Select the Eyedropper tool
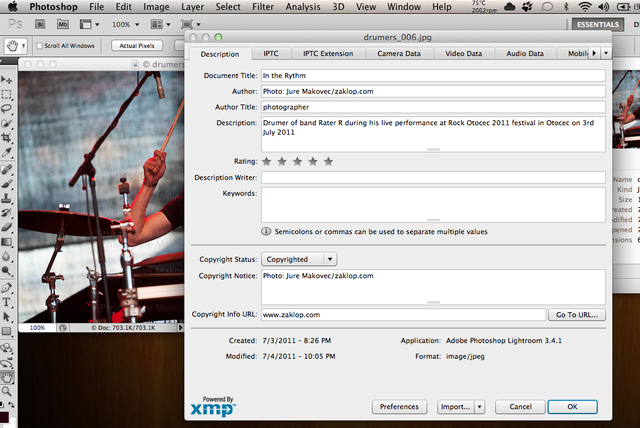 point(6,152)
